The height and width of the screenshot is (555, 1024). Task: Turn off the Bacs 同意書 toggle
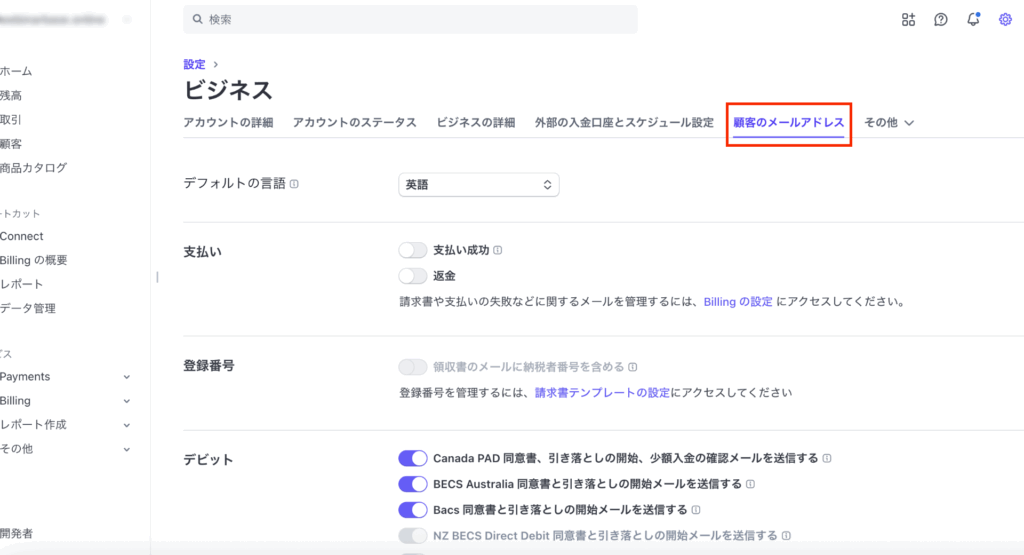(412, 510)
